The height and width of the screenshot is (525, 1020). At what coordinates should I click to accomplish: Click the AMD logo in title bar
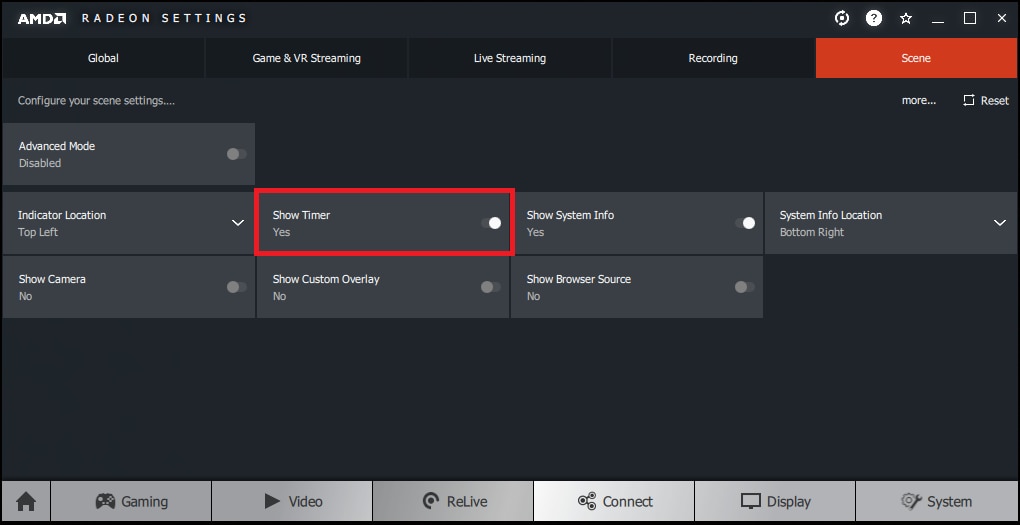point(42,18)
